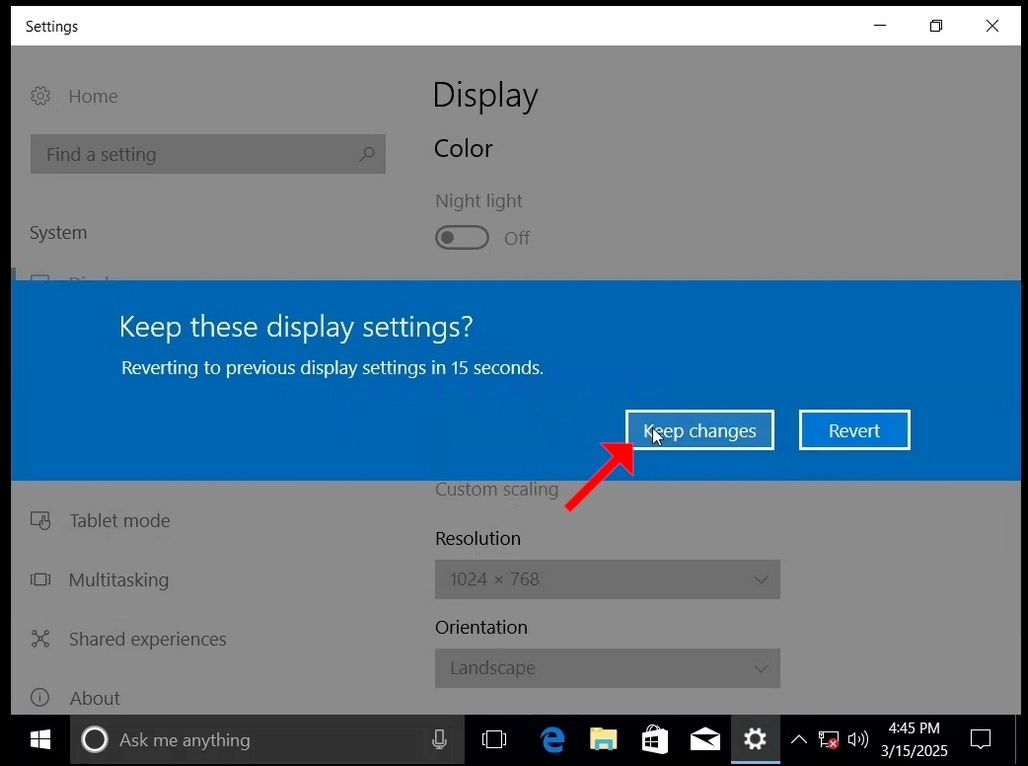This screenshot has width=1028, height=766.
Task: Click the Home gear icon
Action: point(41,96)
